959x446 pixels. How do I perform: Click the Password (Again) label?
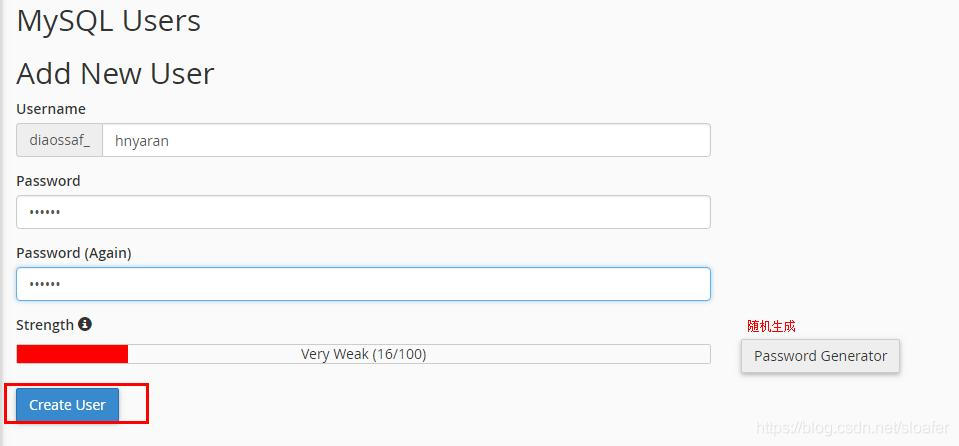click(74, 253)
